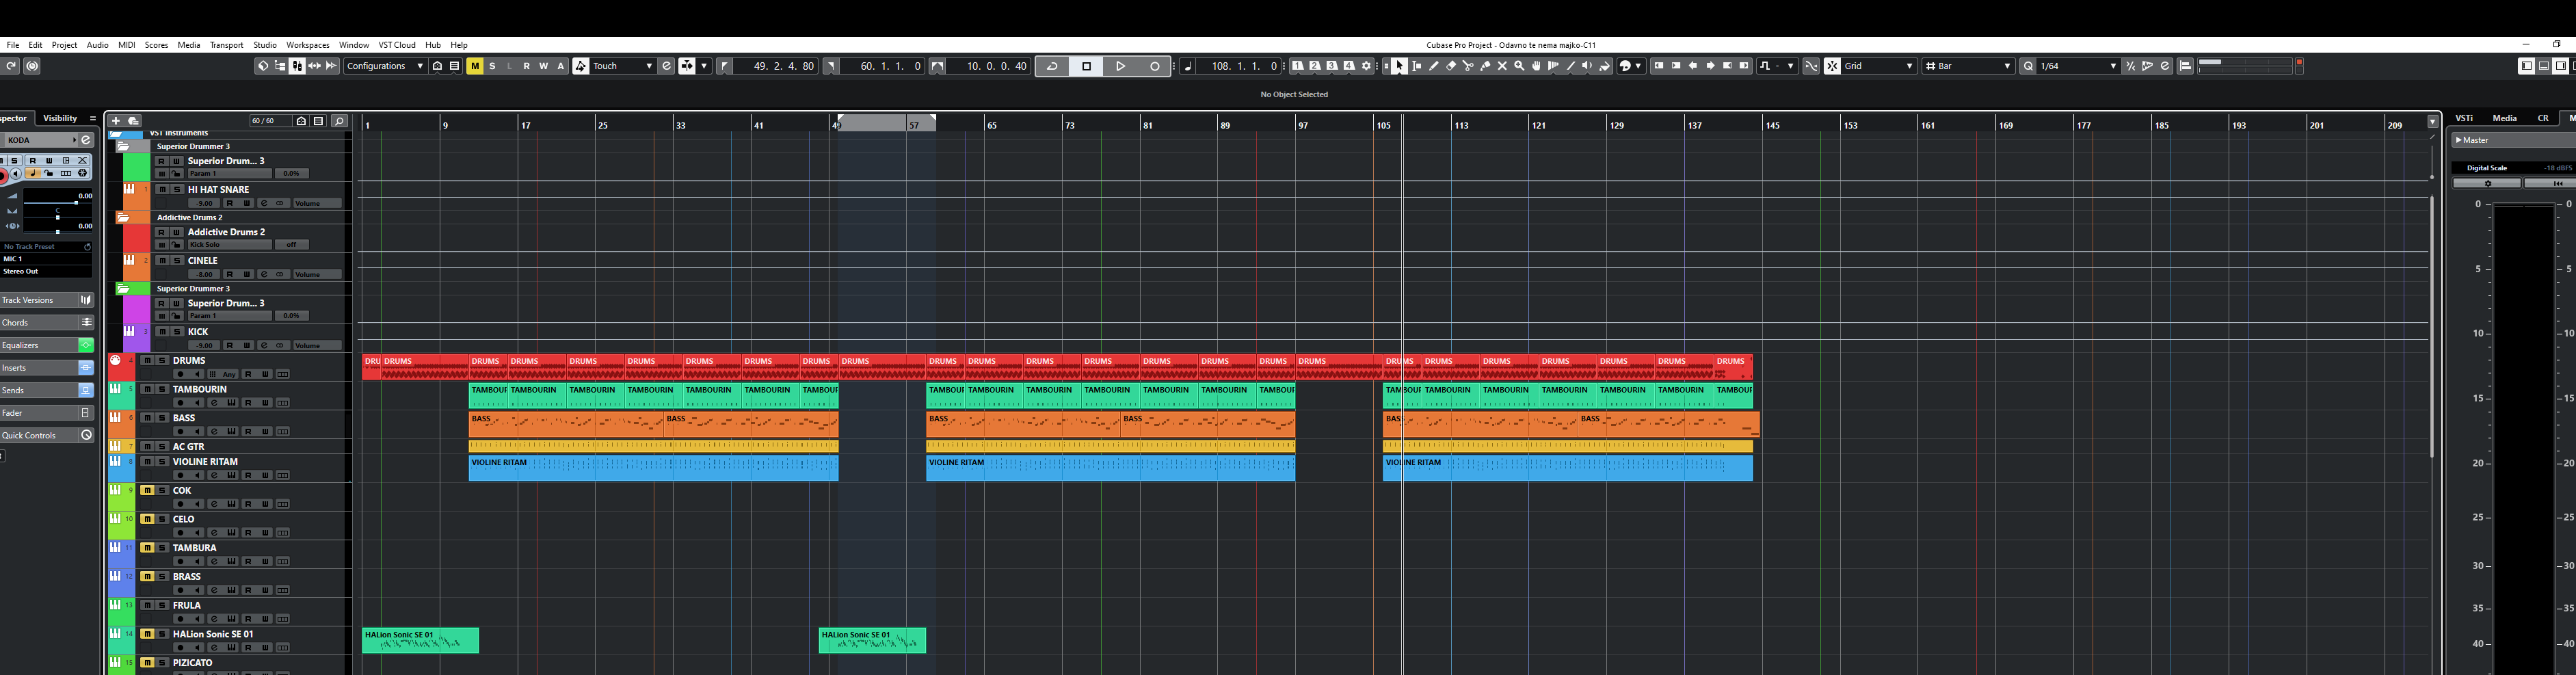Select the Draw pencil tool
The width and height of the screenshot is (2576, 675).
pos(1434,66)
